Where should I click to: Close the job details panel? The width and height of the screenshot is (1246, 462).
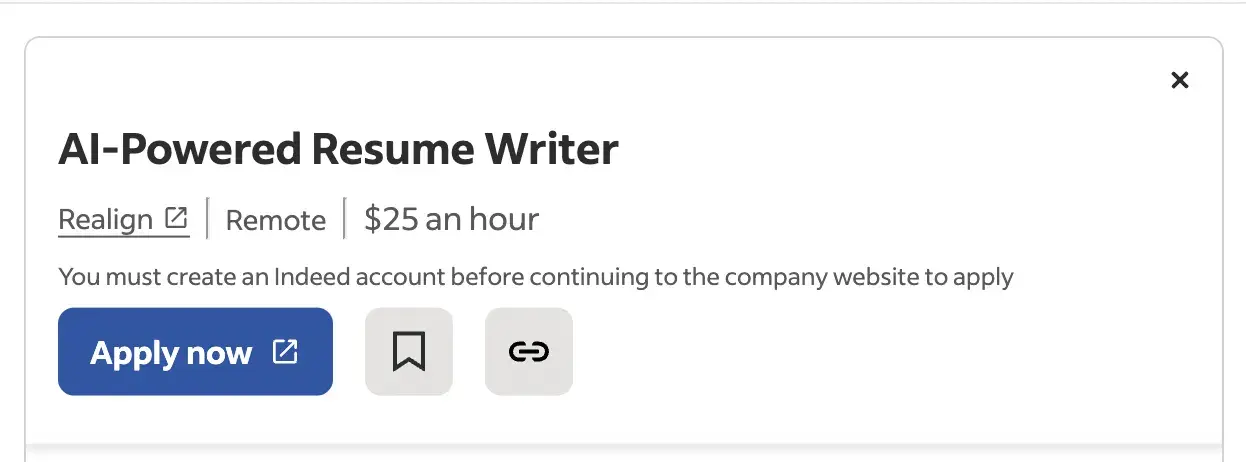[x=1180, y=80]
